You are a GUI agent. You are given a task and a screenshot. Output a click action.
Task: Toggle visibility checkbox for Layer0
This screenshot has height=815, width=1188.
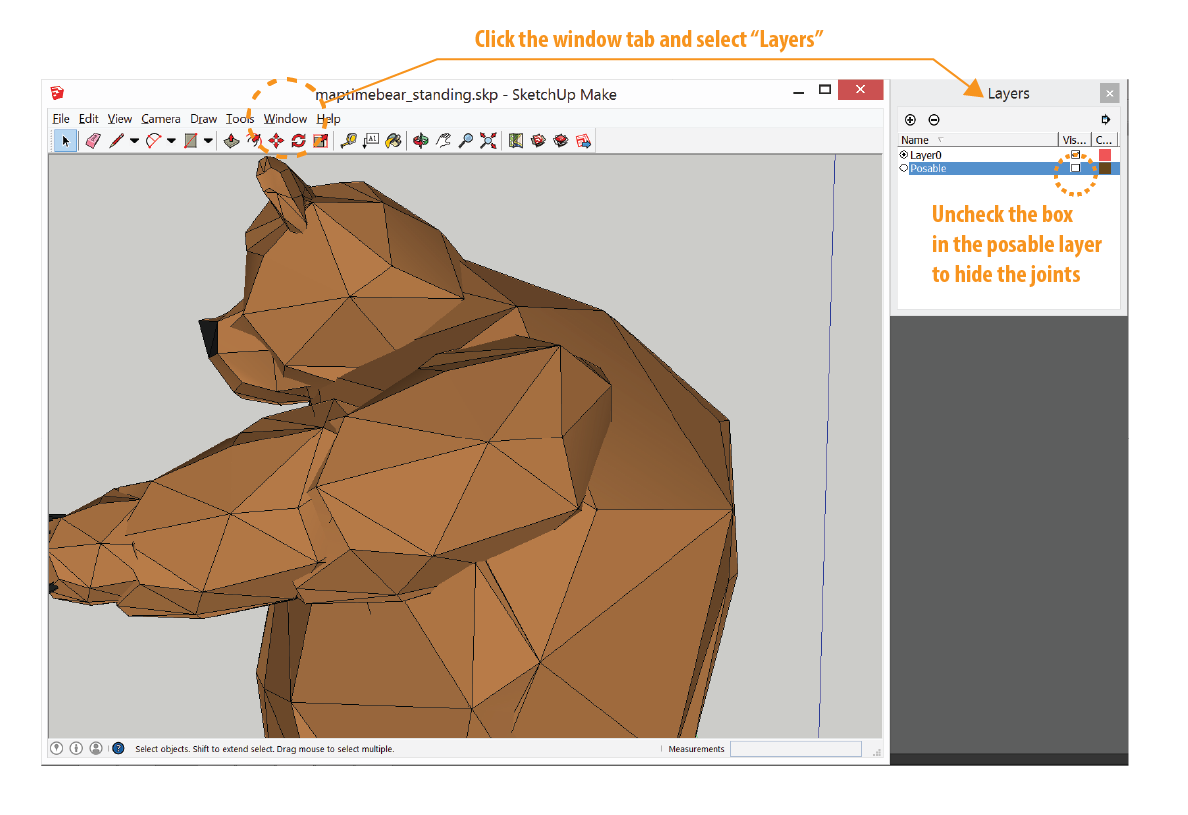pos(1075,155)
